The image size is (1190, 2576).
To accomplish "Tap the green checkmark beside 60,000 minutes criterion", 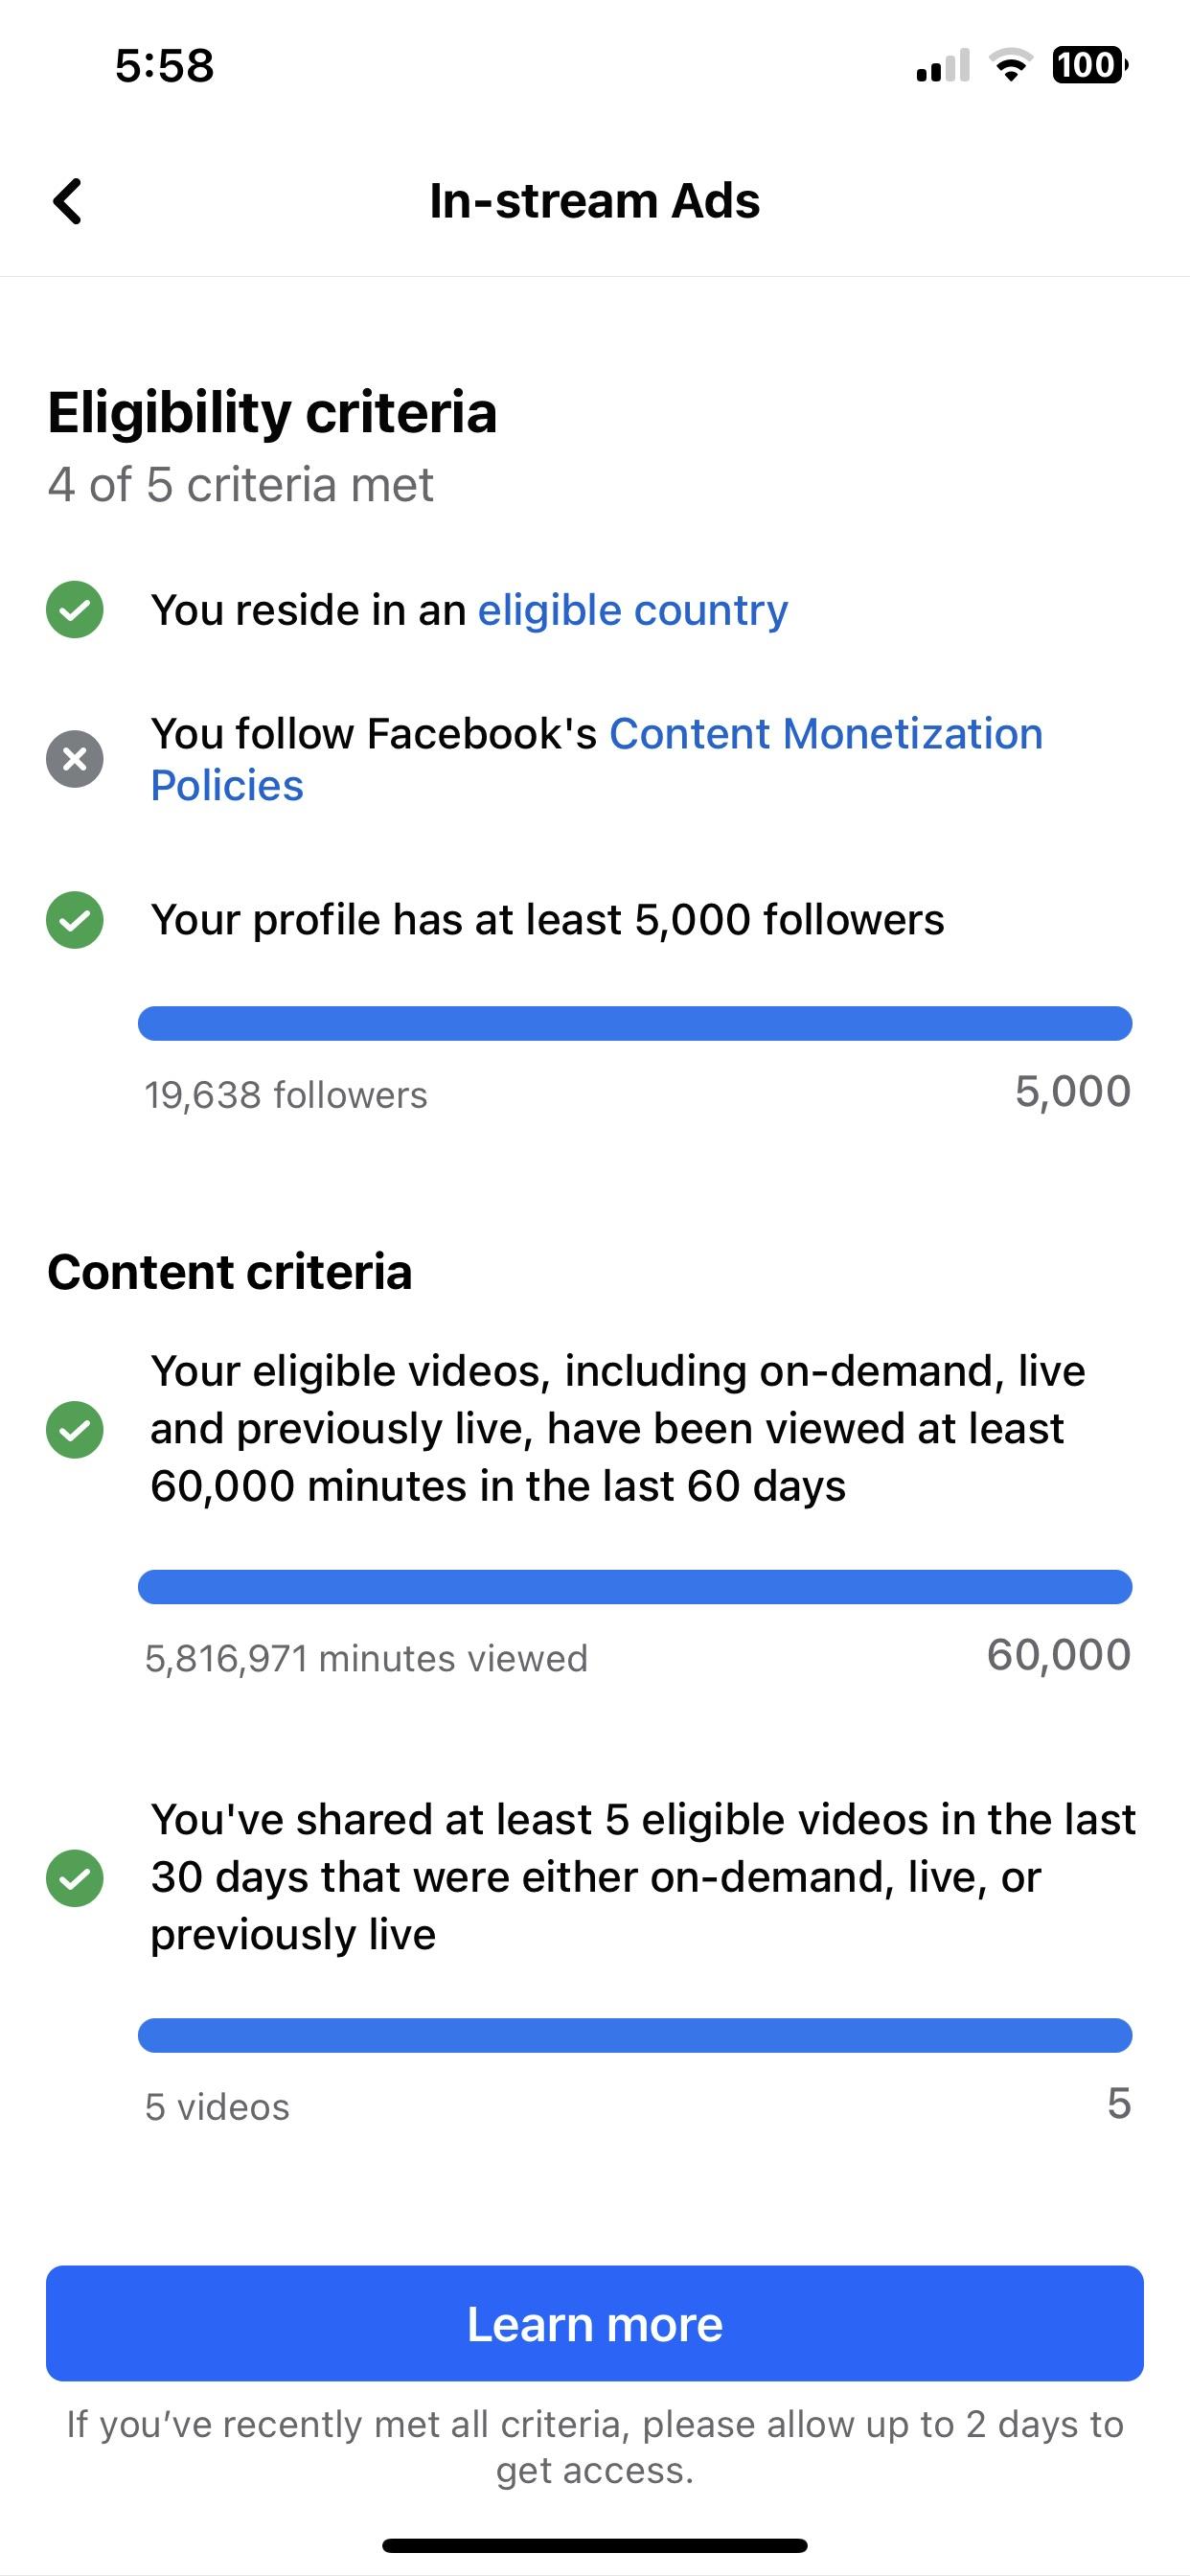I will click(75, 1429).
